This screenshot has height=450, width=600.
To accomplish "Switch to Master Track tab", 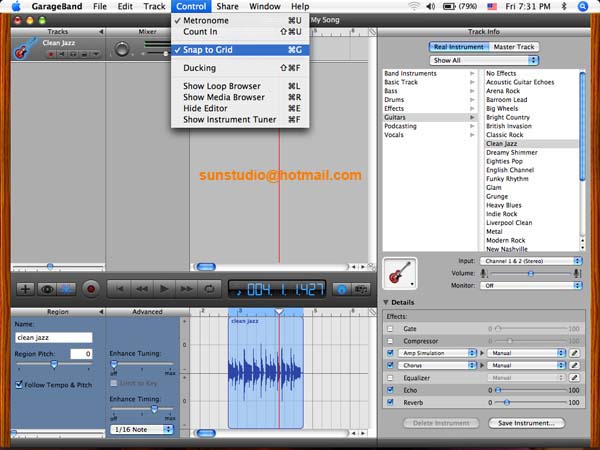I will (x=514, y=47).
